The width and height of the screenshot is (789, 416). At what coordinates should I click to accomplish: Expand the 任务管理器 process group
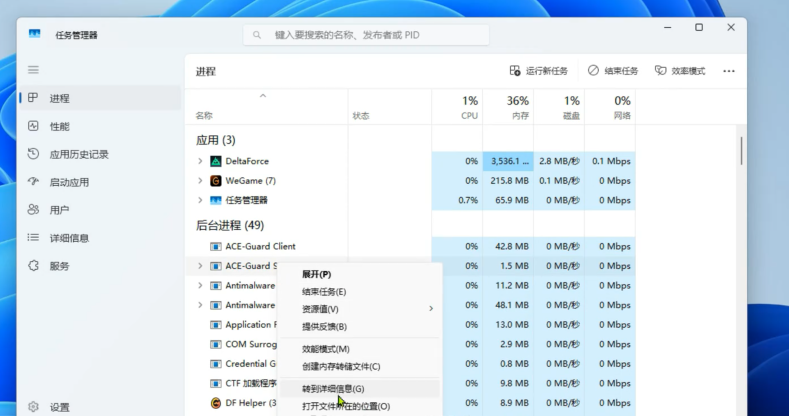tap(200, 200)
